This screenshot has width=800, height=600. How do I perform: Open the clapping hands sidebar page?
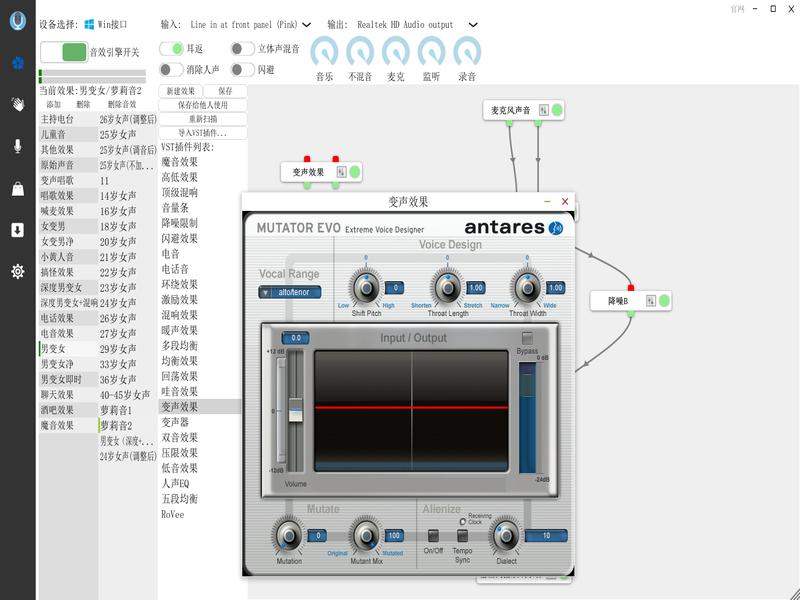coord(18,104)
